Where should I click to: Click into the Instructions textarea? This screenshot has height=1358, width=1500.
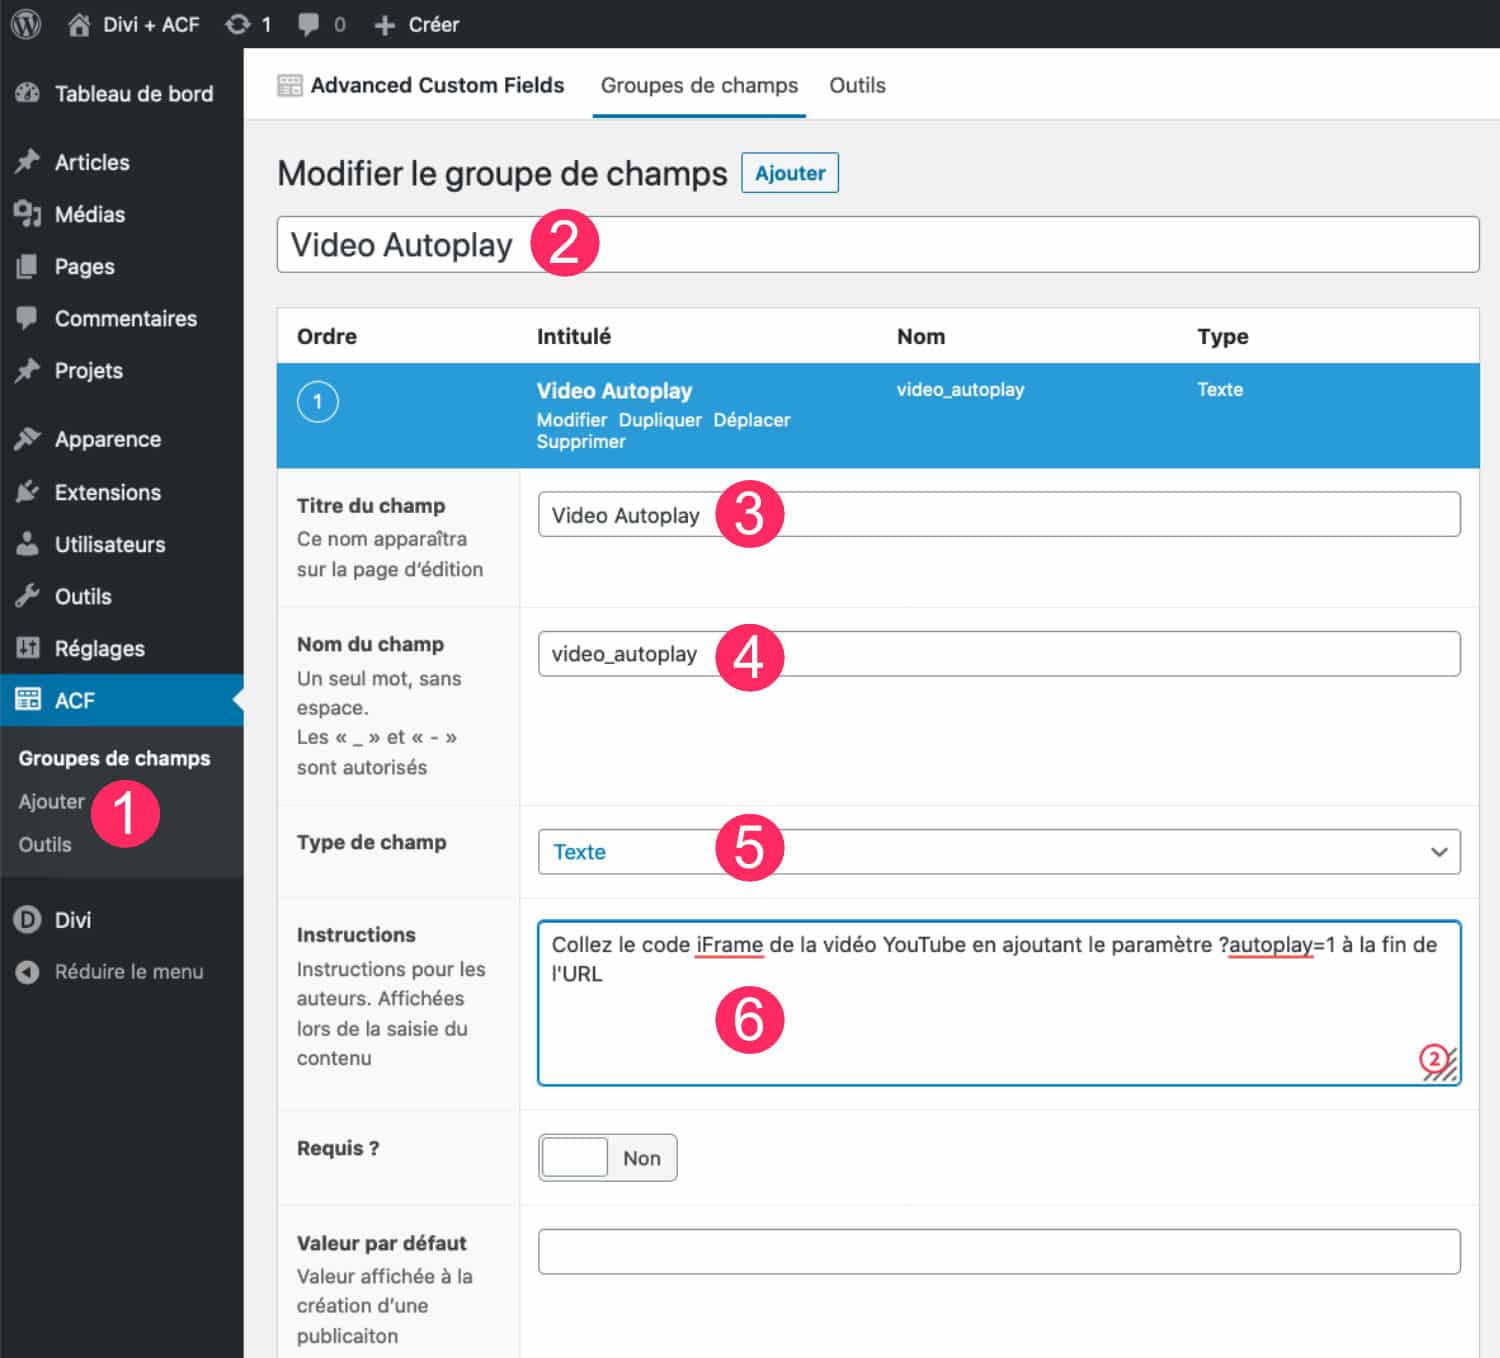(999, 1003)
